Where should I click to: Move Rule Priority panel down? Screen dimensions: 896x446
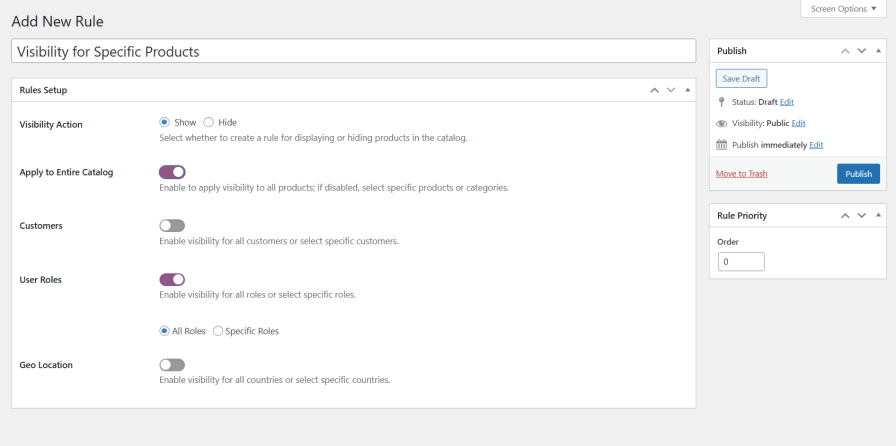click(x=862, y=215)
